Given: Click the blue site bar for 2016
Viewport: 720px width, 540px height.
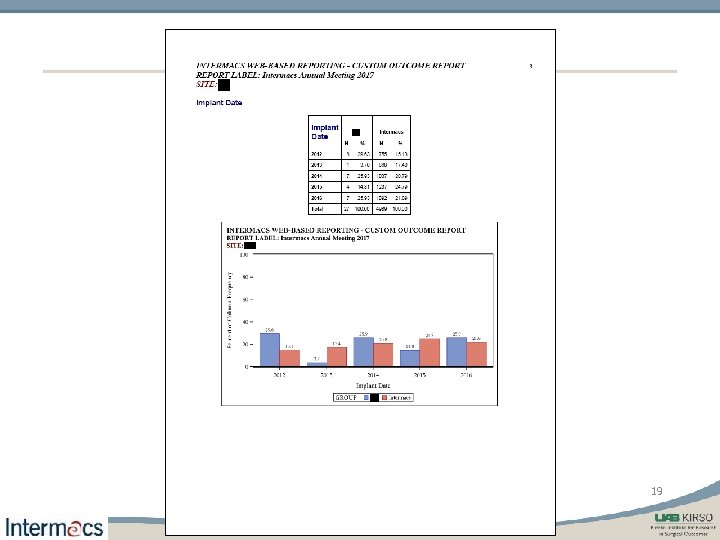Looking at the screenshot, I should pos(456,352).
